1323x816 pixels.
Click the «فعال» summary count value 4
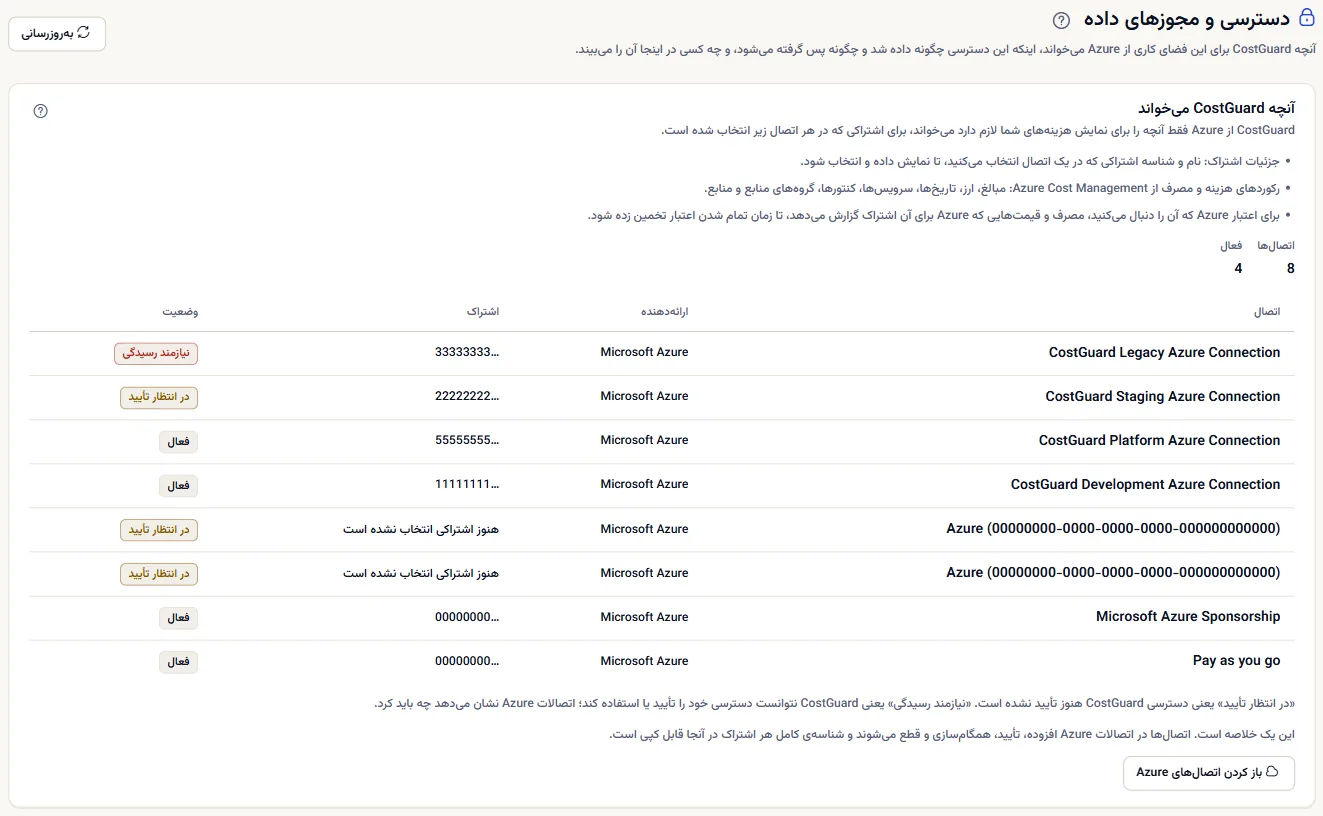1238,268
